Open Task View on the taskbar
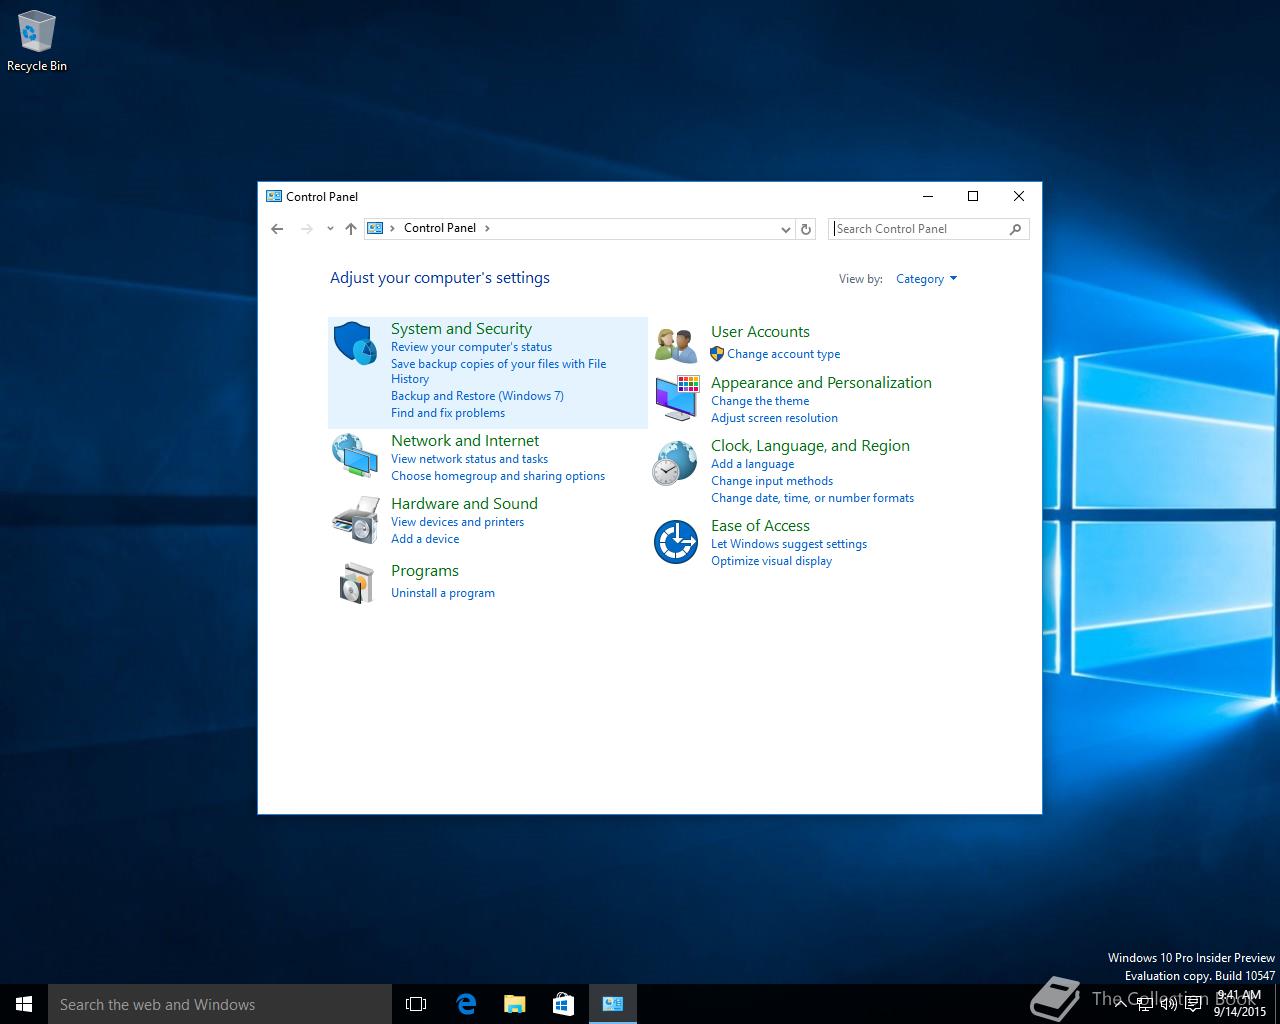The image size is (1280, 1024). pyautogui.click(x=416, y=1004)
